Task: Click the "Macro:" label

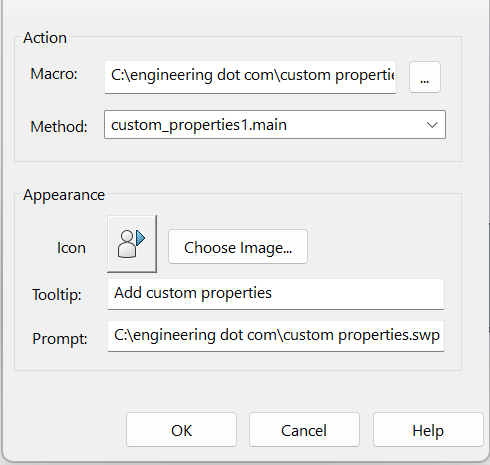Action: [x=54, y=74]
